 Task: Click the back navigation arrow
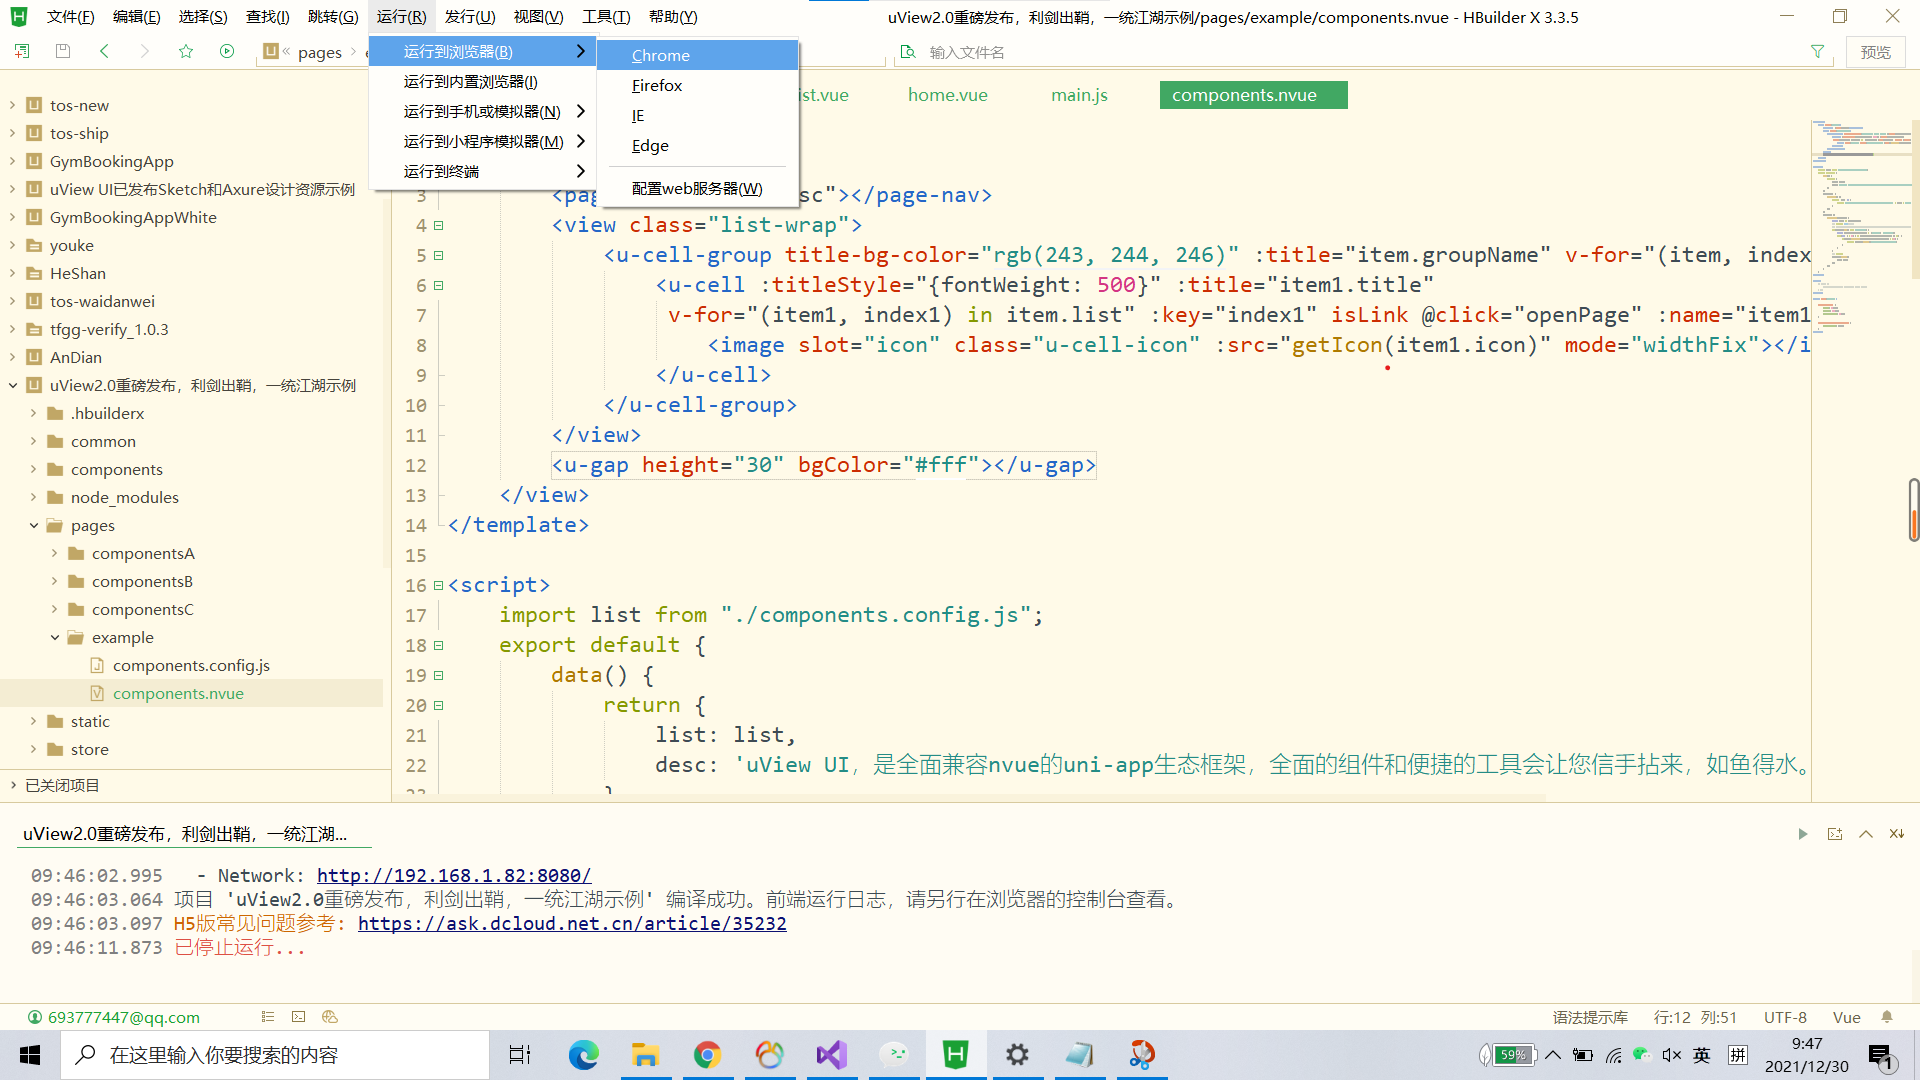[x=104, y=51]
